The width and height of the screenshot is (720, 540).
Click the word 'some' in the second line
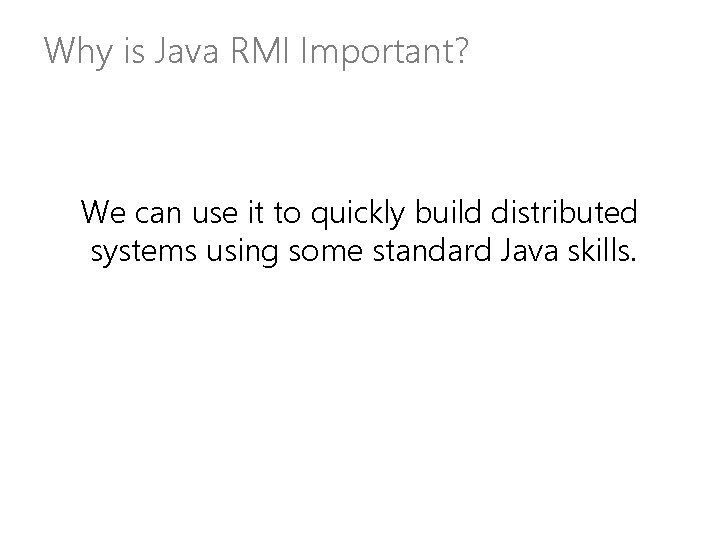point(326,251)
